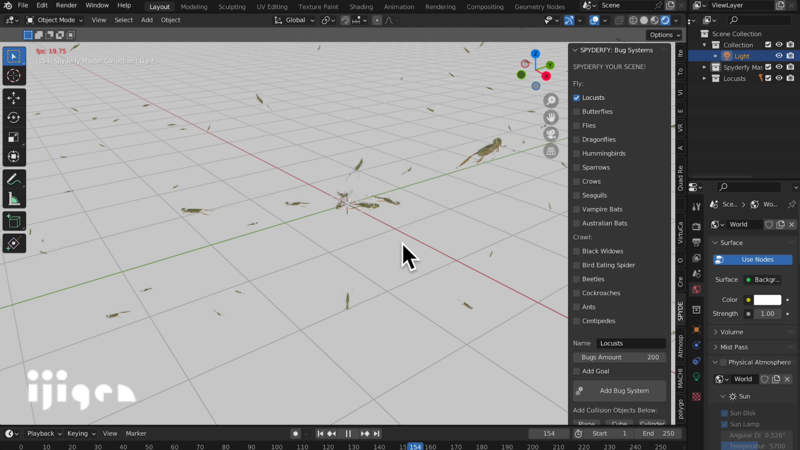Jump to the first frame

(x=320, y=434)
